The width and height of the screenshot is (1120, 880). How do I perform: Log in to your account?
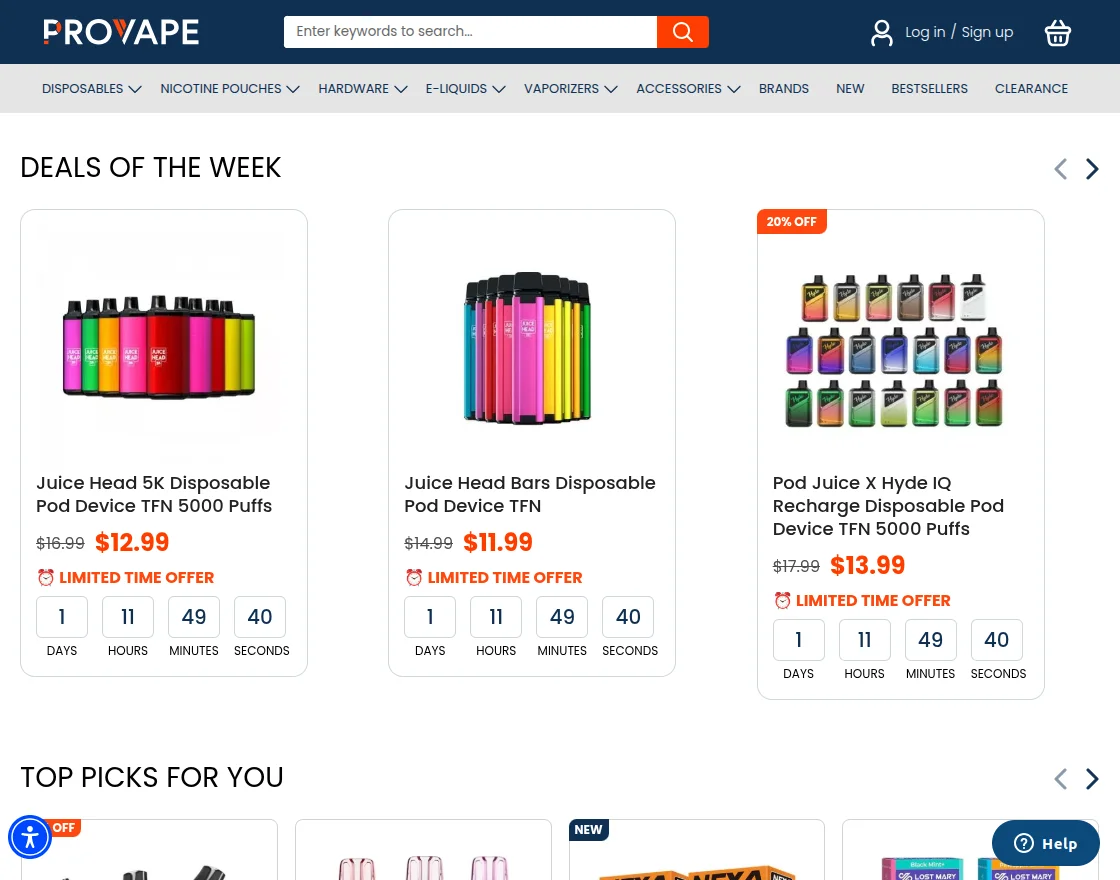click(x=925, y=32)
